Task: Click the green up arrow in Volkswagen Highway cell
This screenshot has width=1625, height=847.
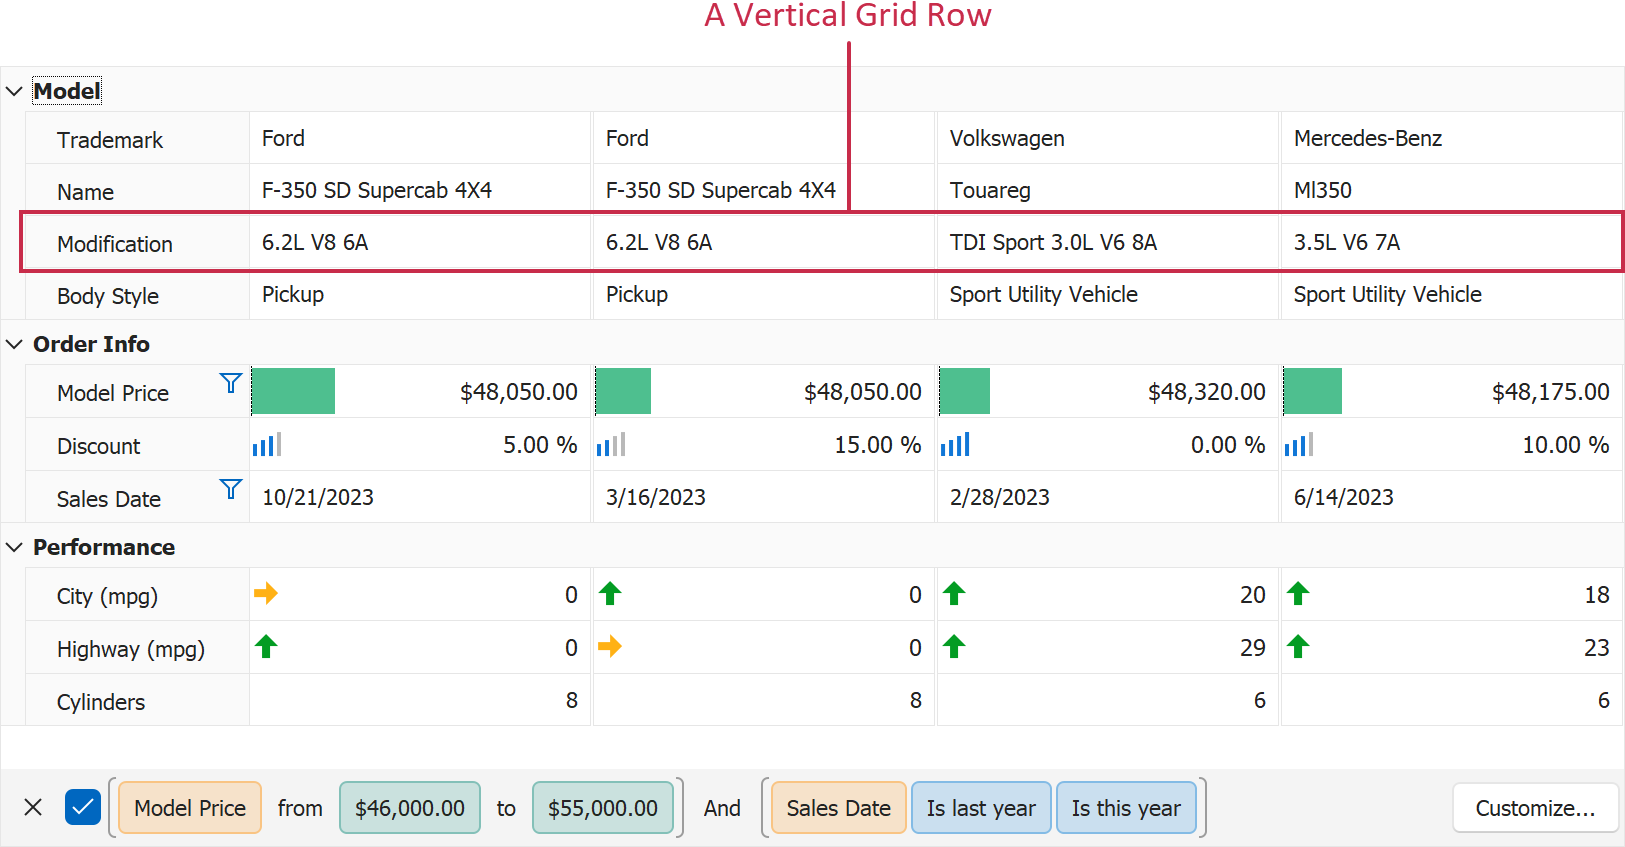Action: 954,647
